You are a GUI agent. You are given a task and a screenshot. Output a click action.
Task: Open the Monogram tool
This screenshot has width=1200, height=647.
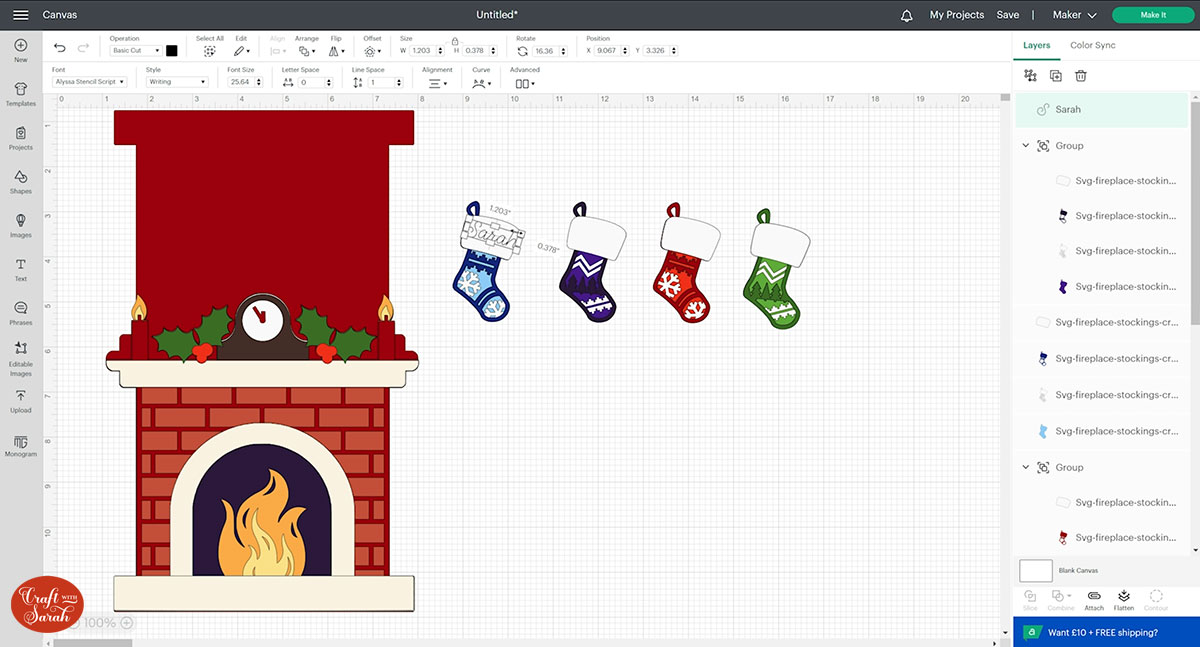(x=20, y=447)
